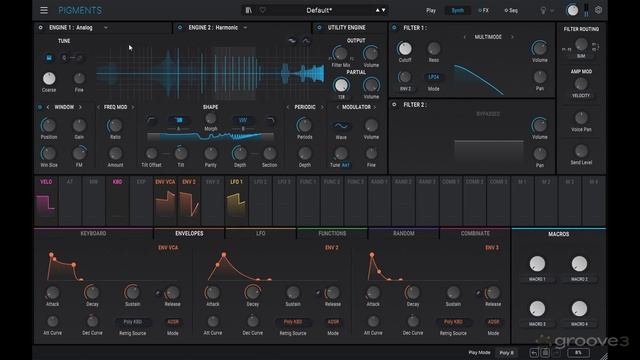Select the LFO 1 modulation source
Image resolution: width=640 pixels, height=360 pixels.
coord(236,201)
